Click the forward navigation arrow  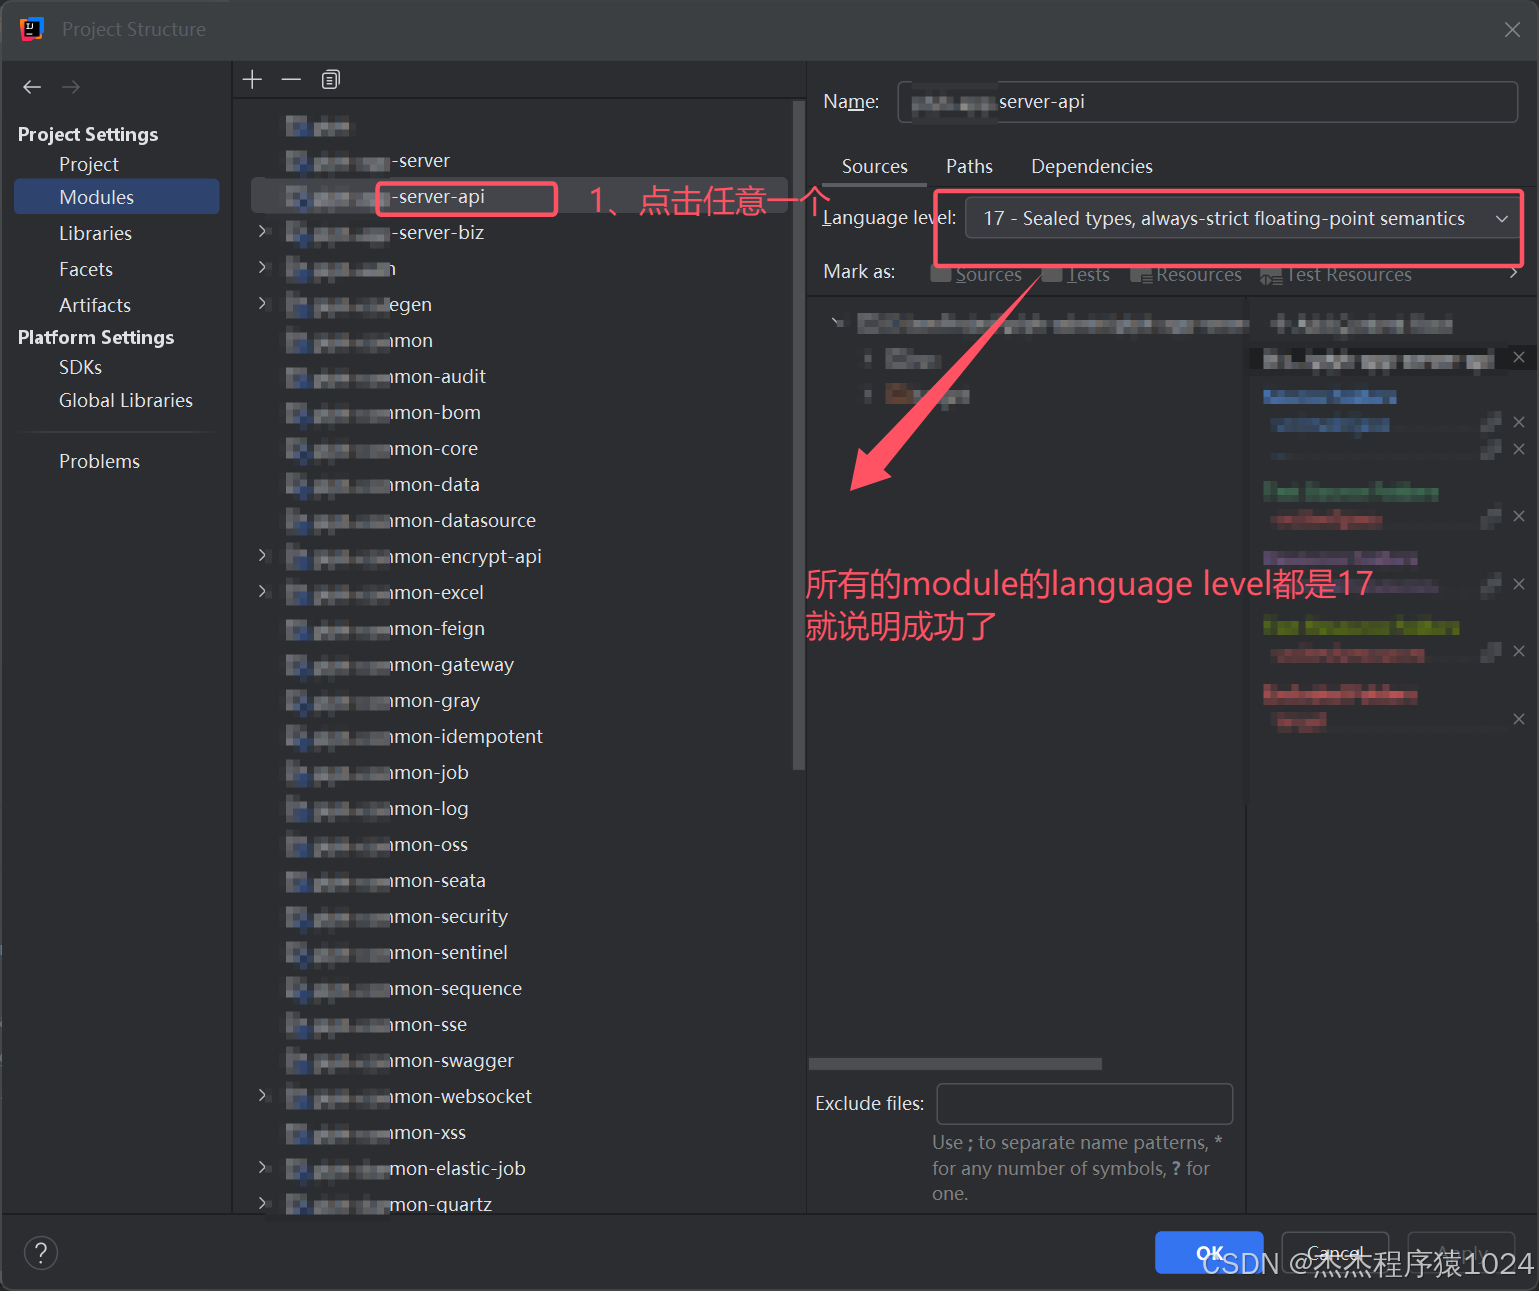(x=70, y=87)
